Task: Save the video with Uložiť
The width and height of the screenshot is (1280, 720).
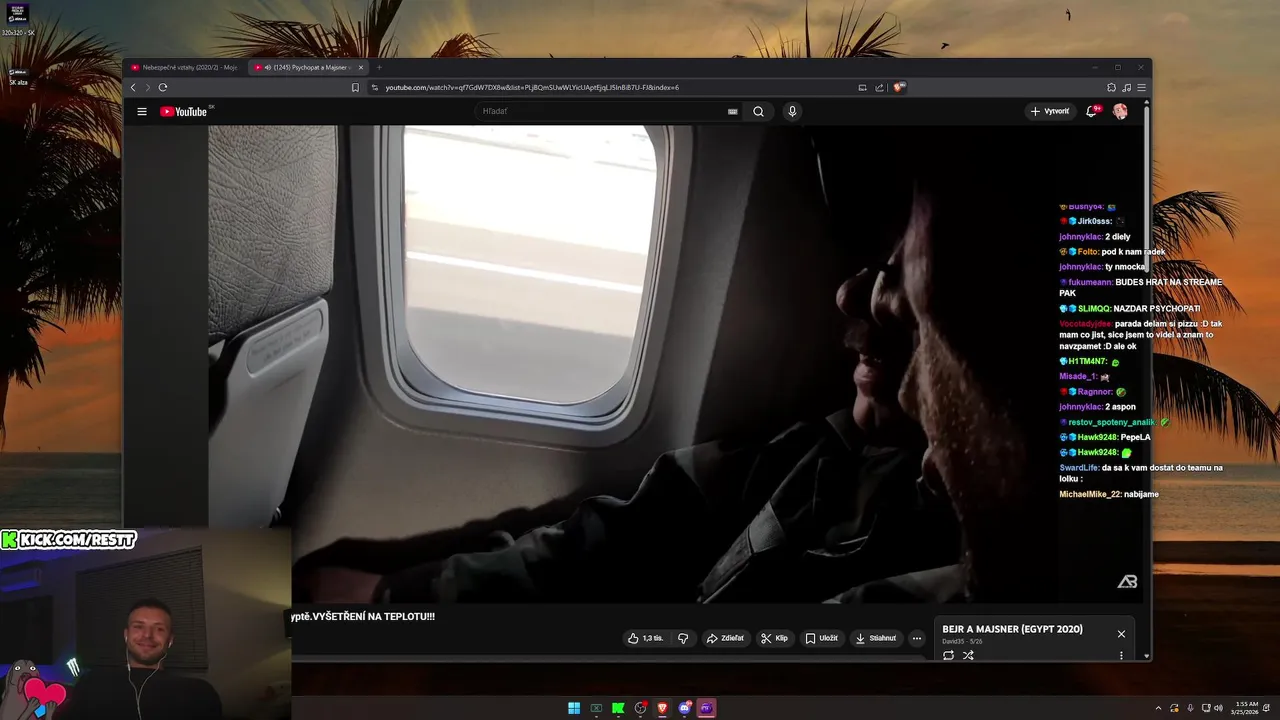Action: [822, 638]
